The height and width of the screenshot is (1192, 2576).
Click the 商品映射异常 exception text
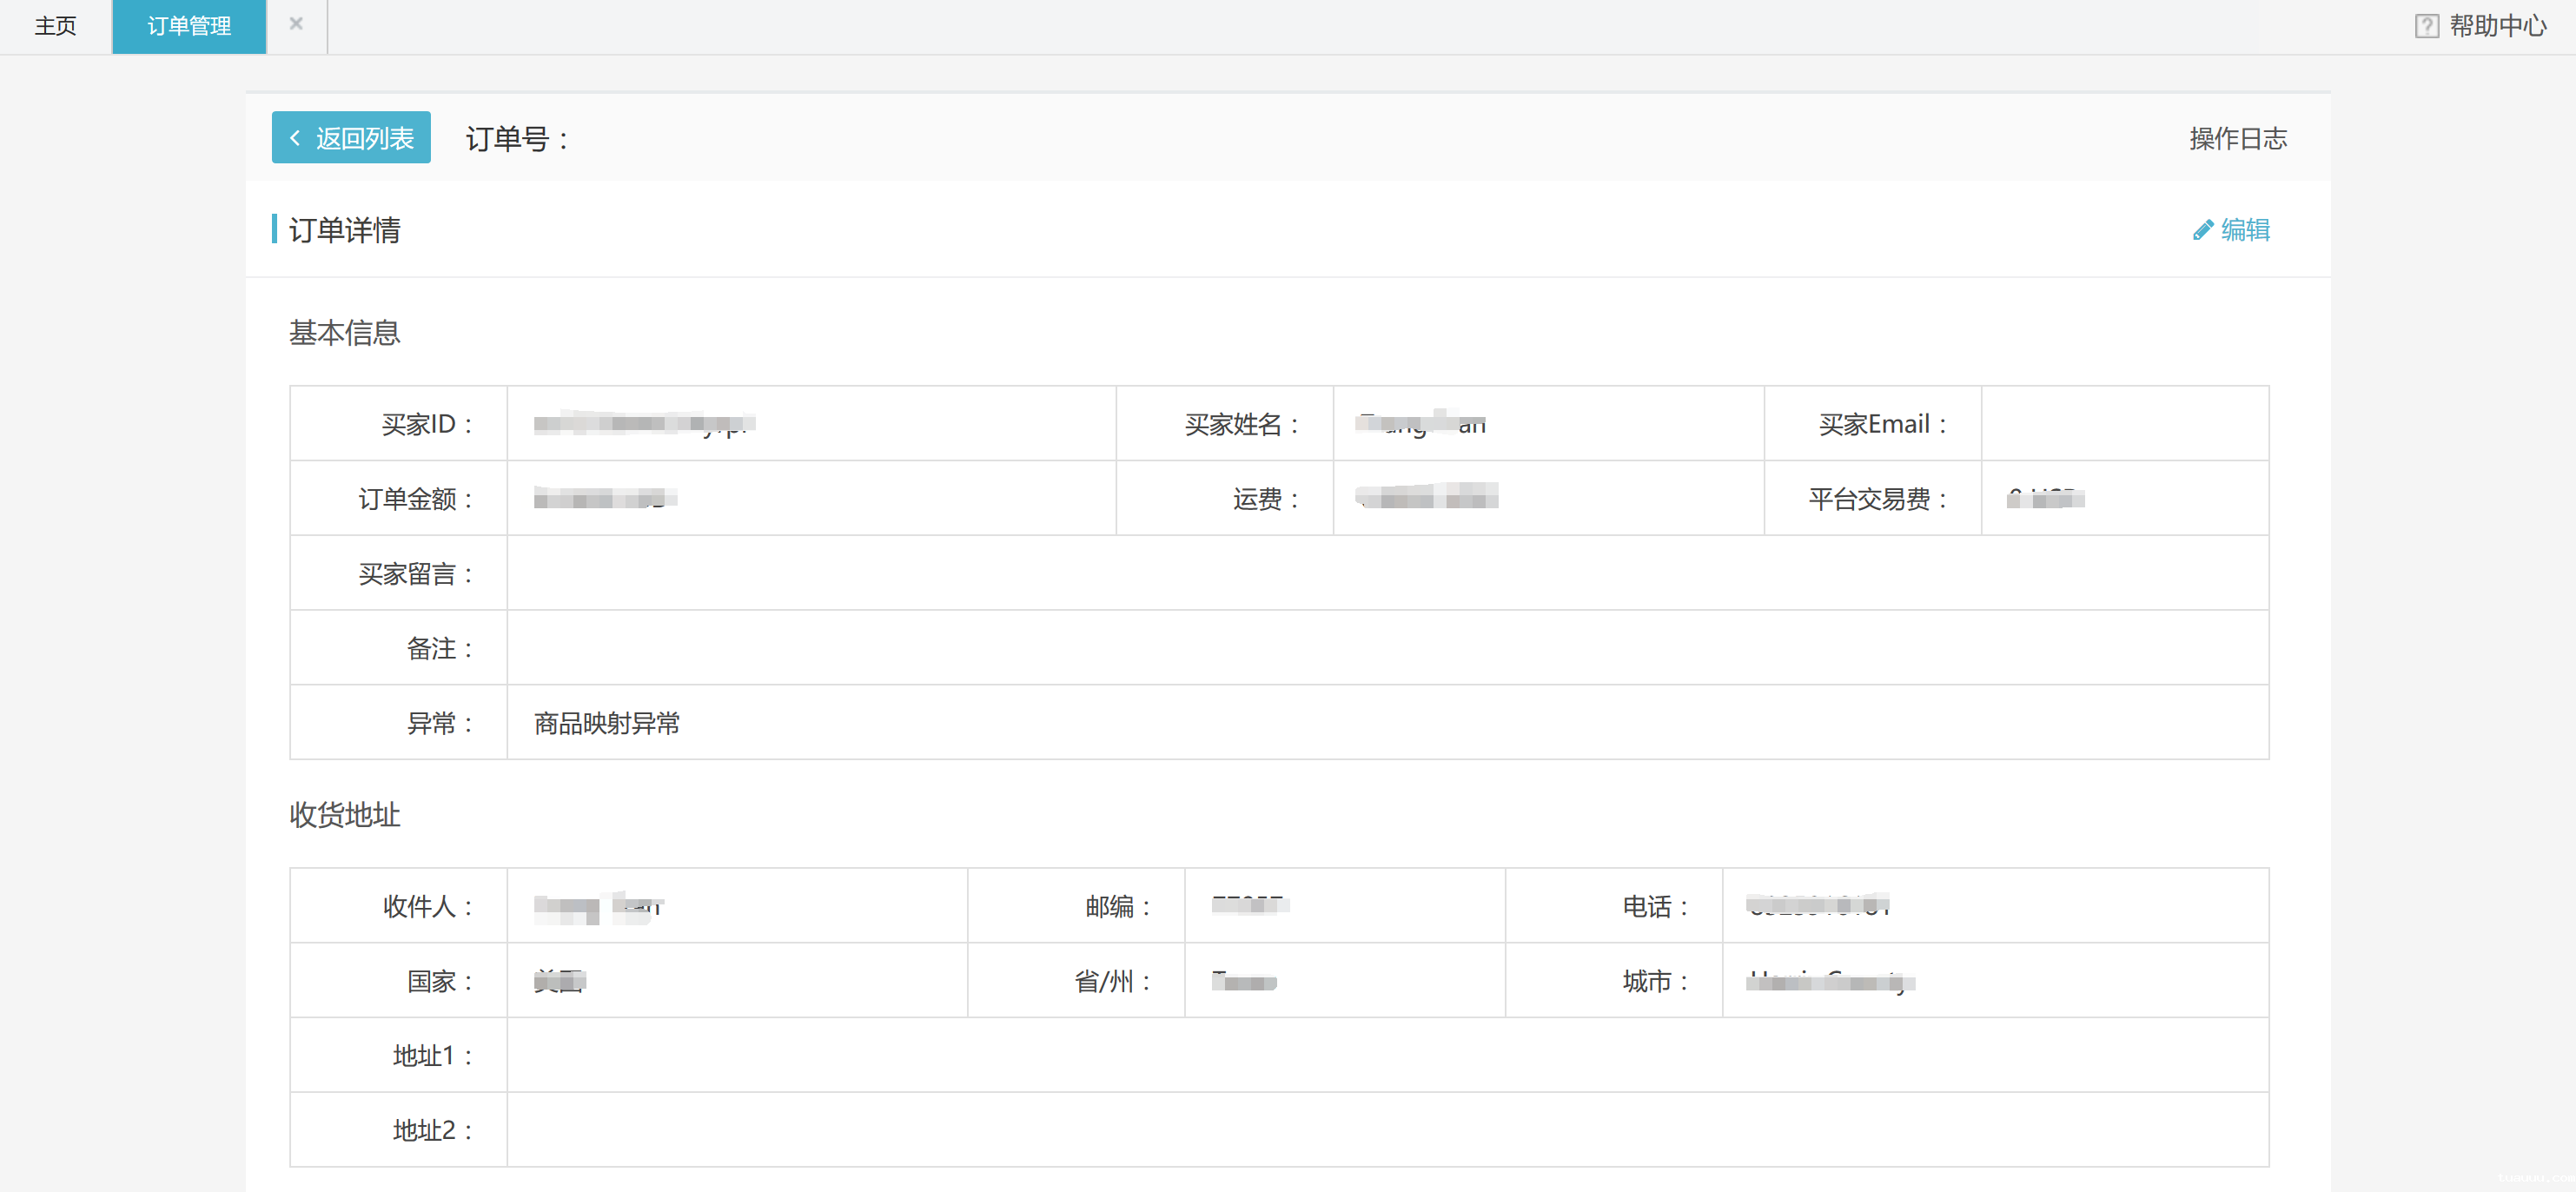(x=606, y=723)
